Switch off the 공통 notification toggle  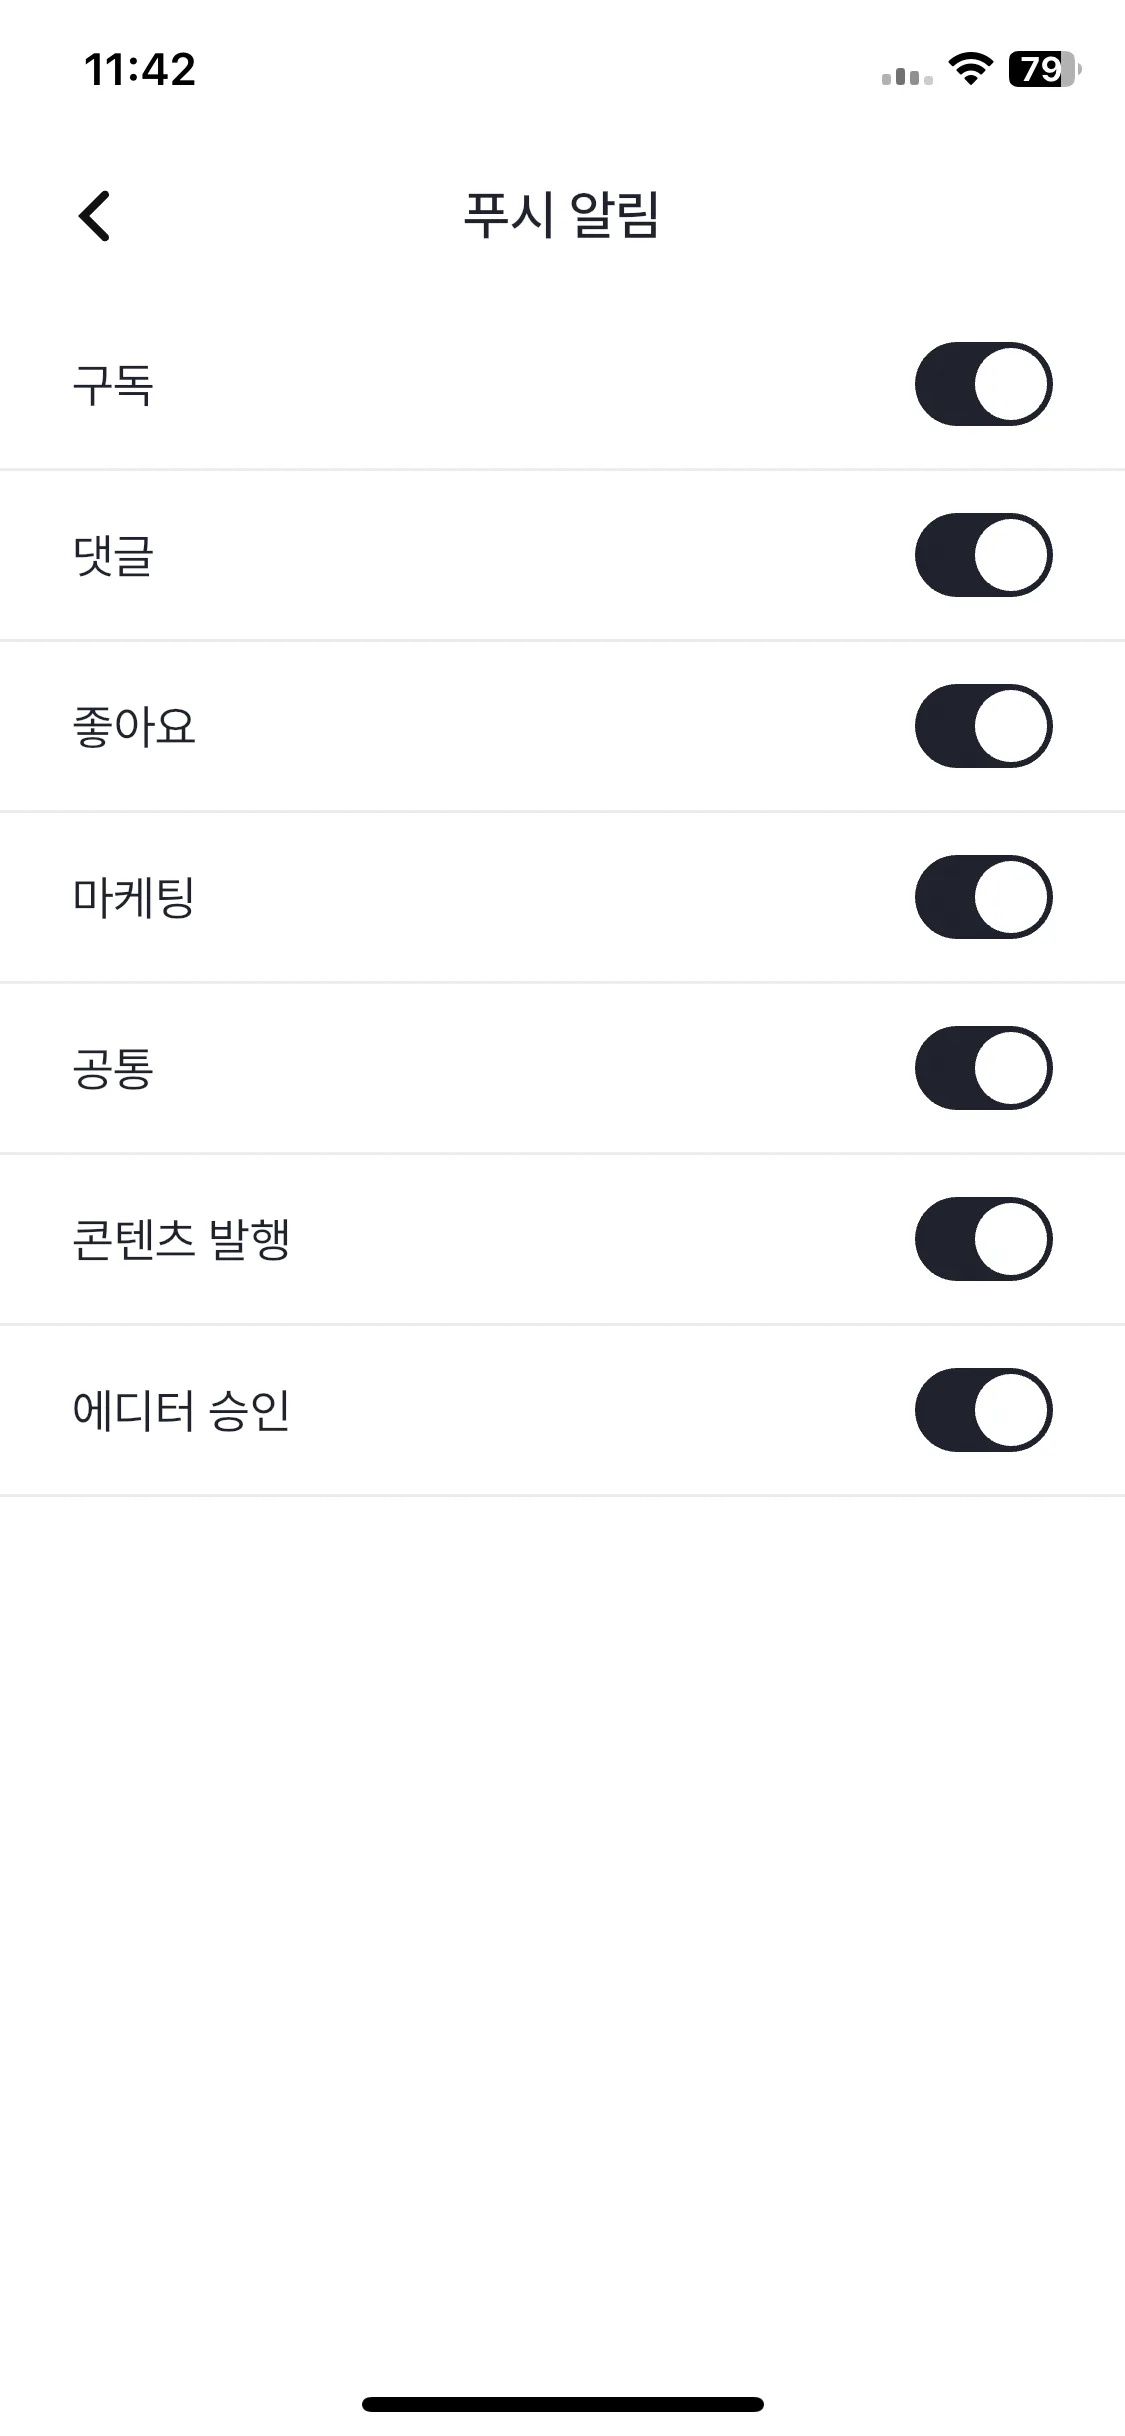[x=983, y=1068]
